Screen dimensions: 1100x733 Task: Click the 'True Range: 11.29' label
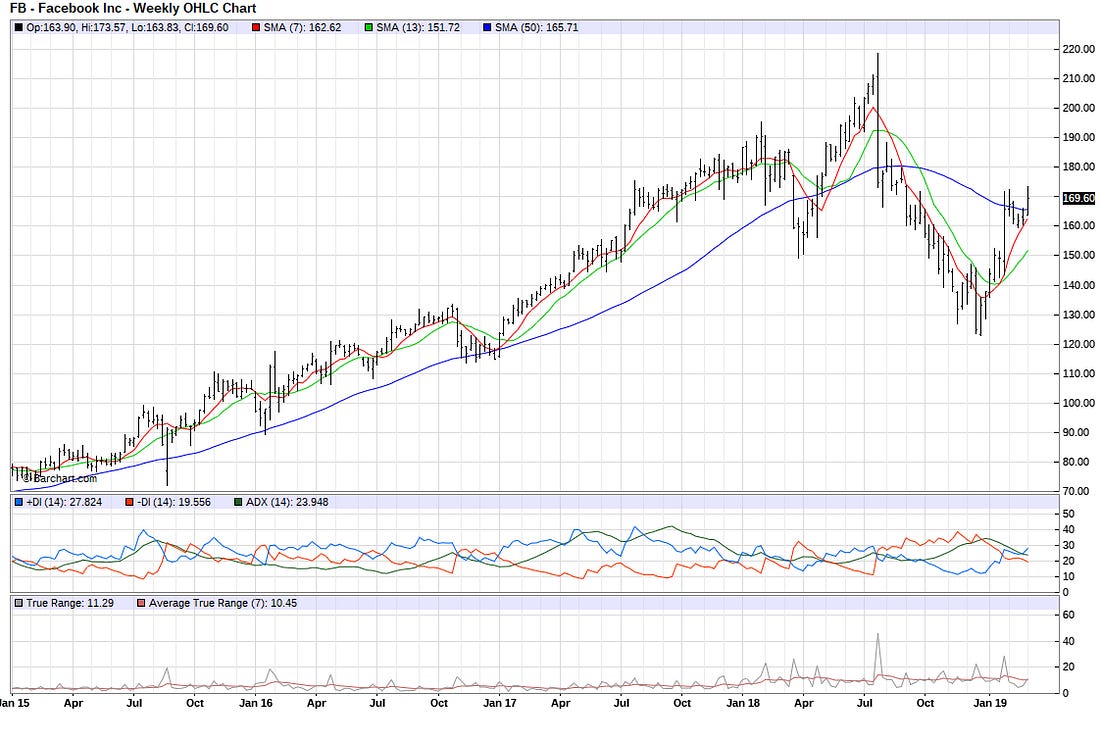point(70,603)
